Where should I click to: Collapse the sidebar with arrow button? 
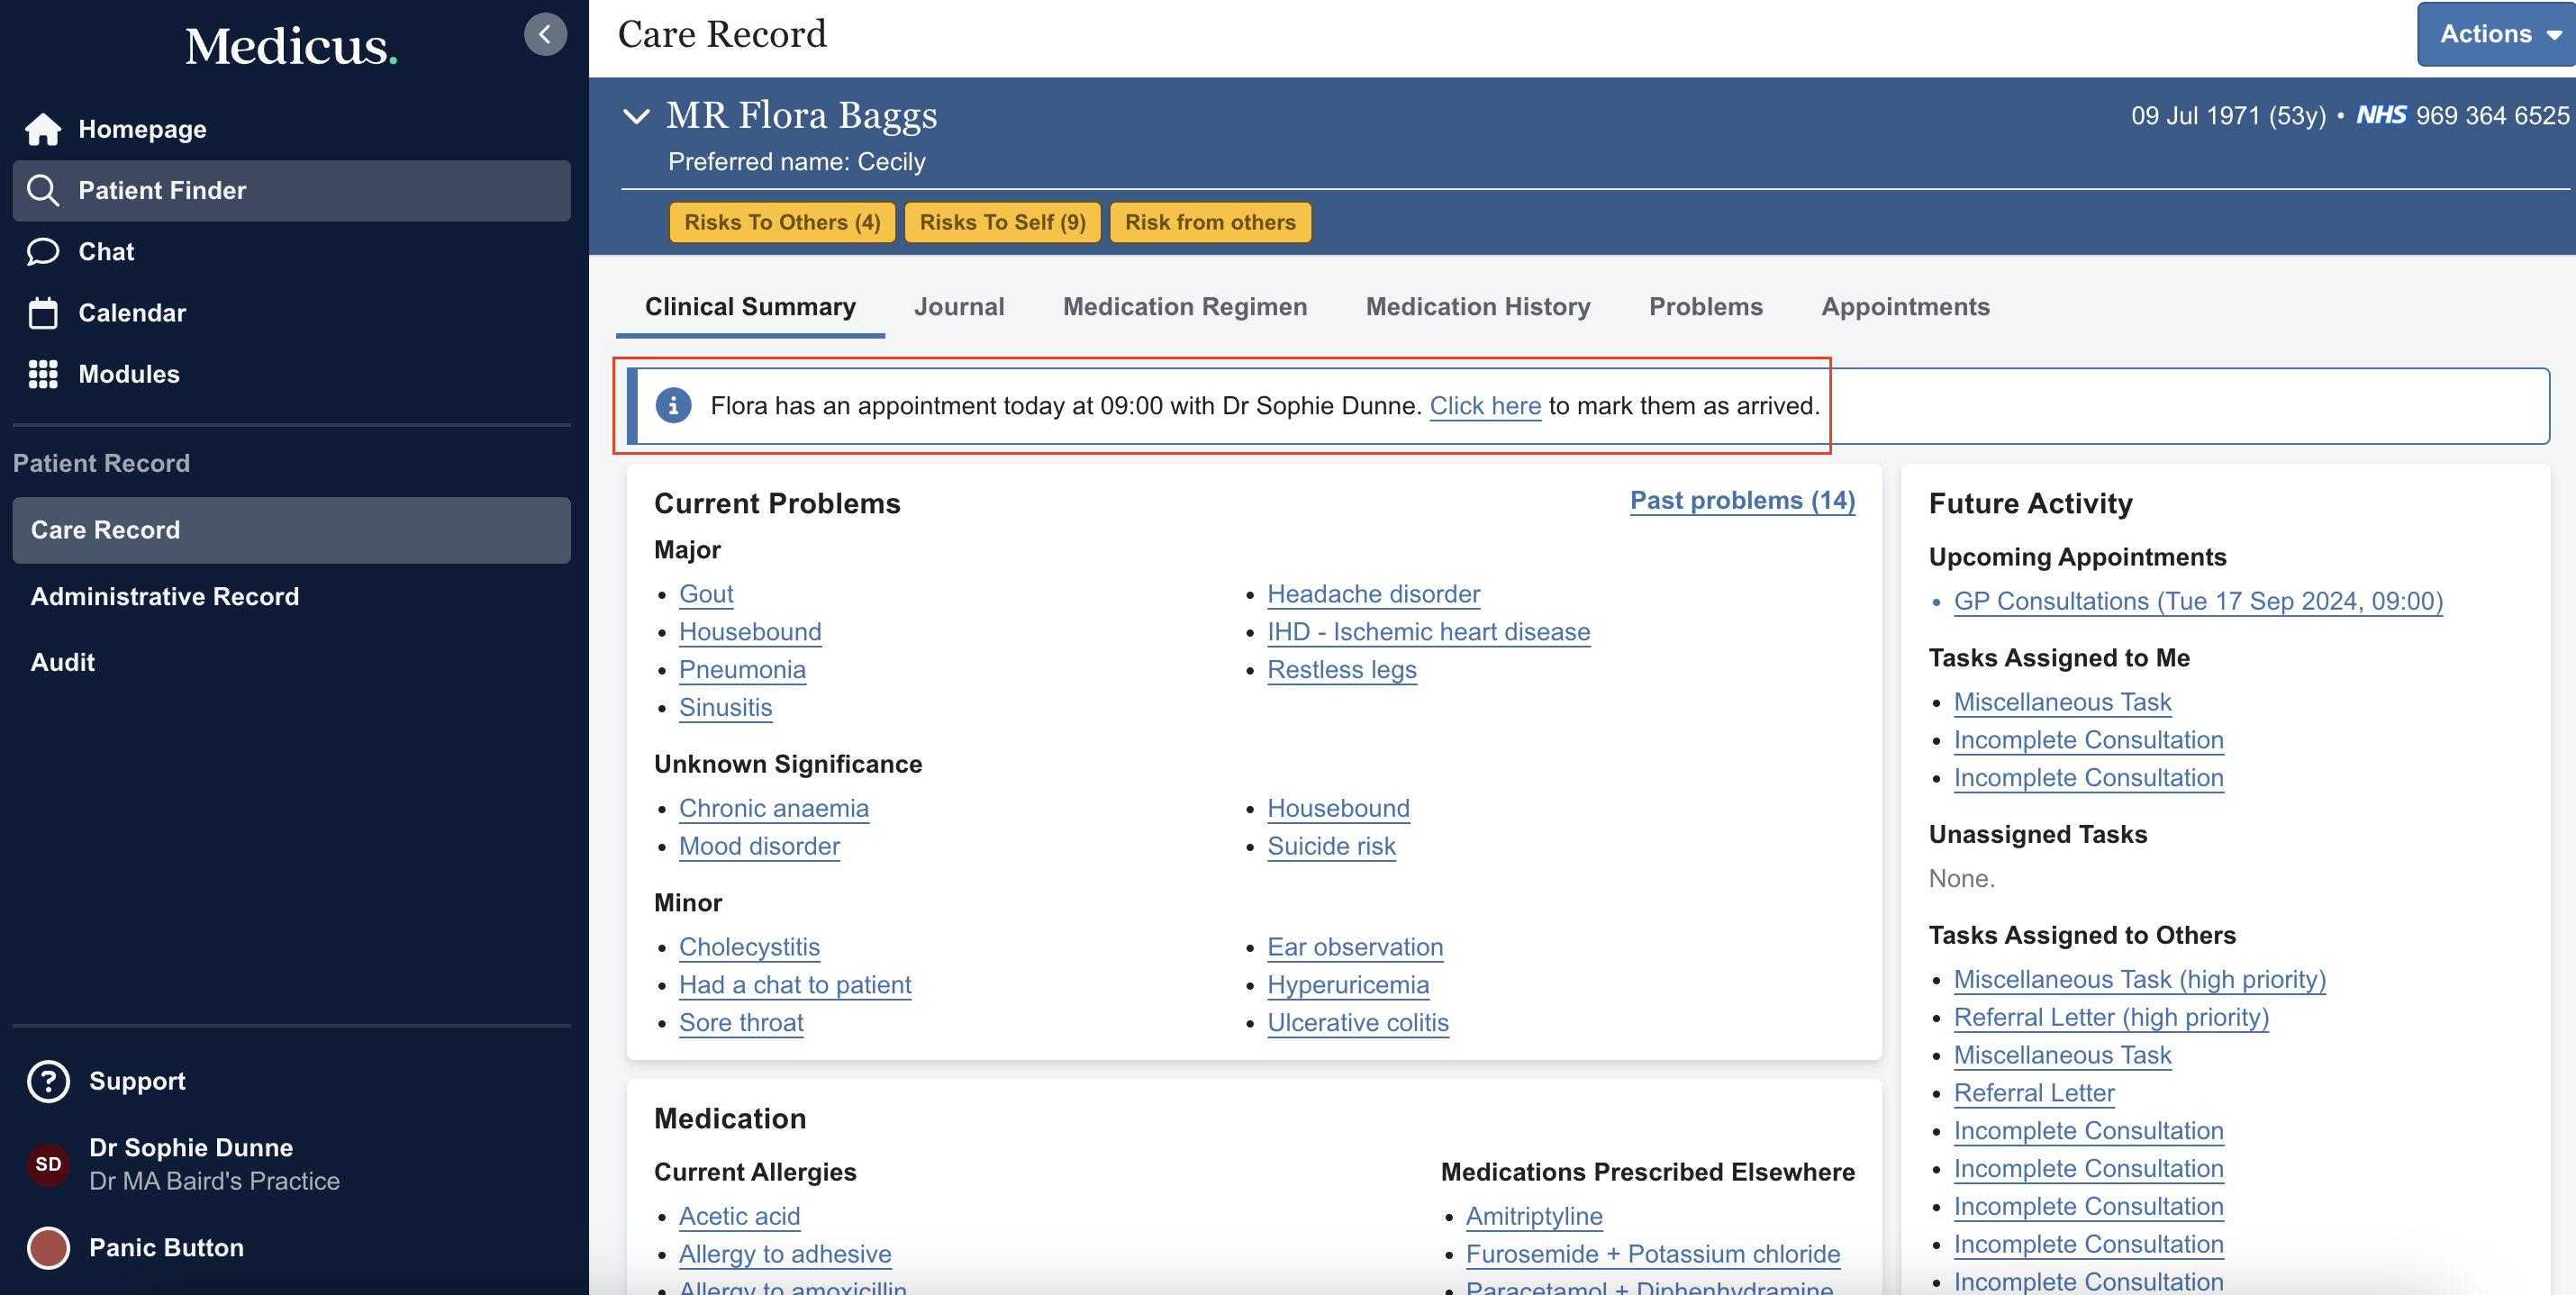(x=545, y=34)
